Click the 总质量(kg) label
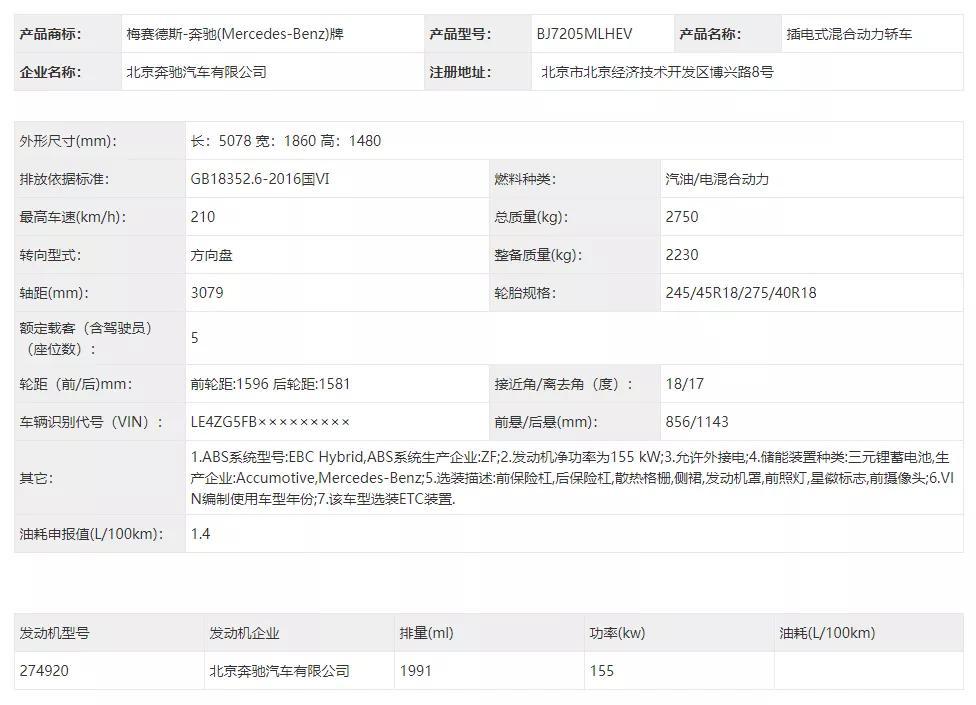Image resolution: width=976 pixels, height=705 pixels. pyautogui.click(x=532, y=217)
